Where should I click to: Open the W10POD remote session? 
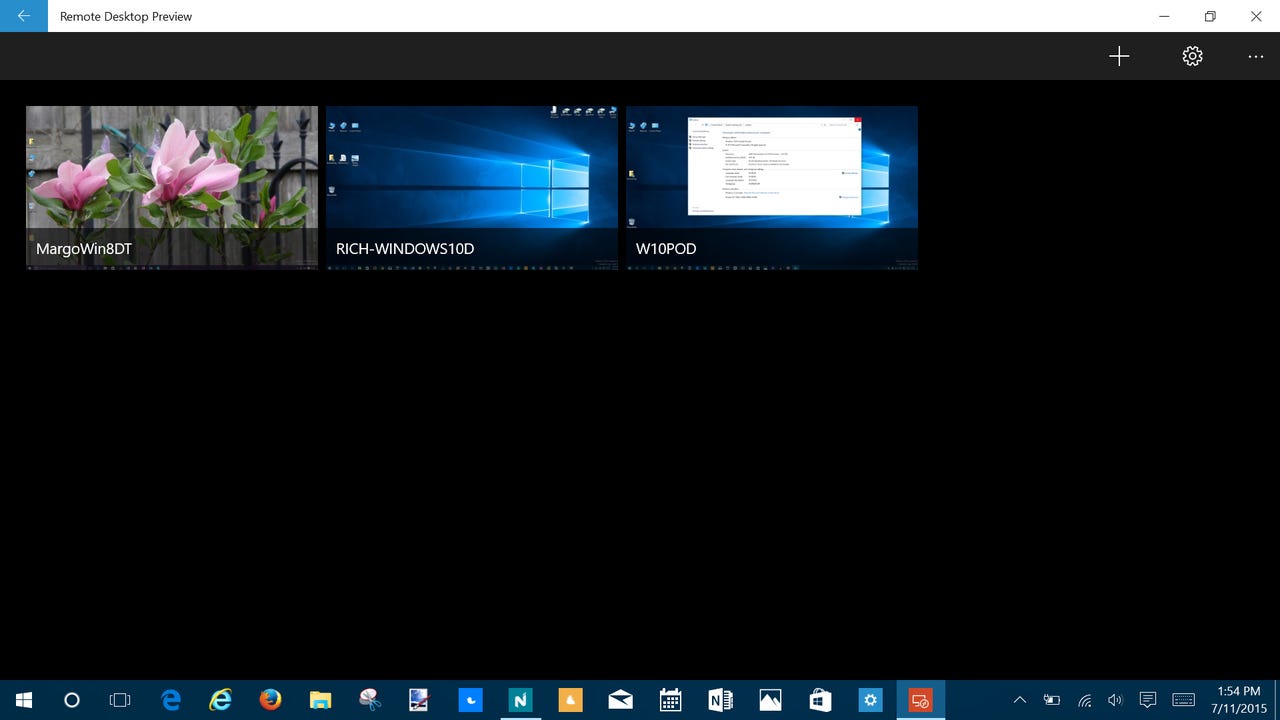coord(771,187)
